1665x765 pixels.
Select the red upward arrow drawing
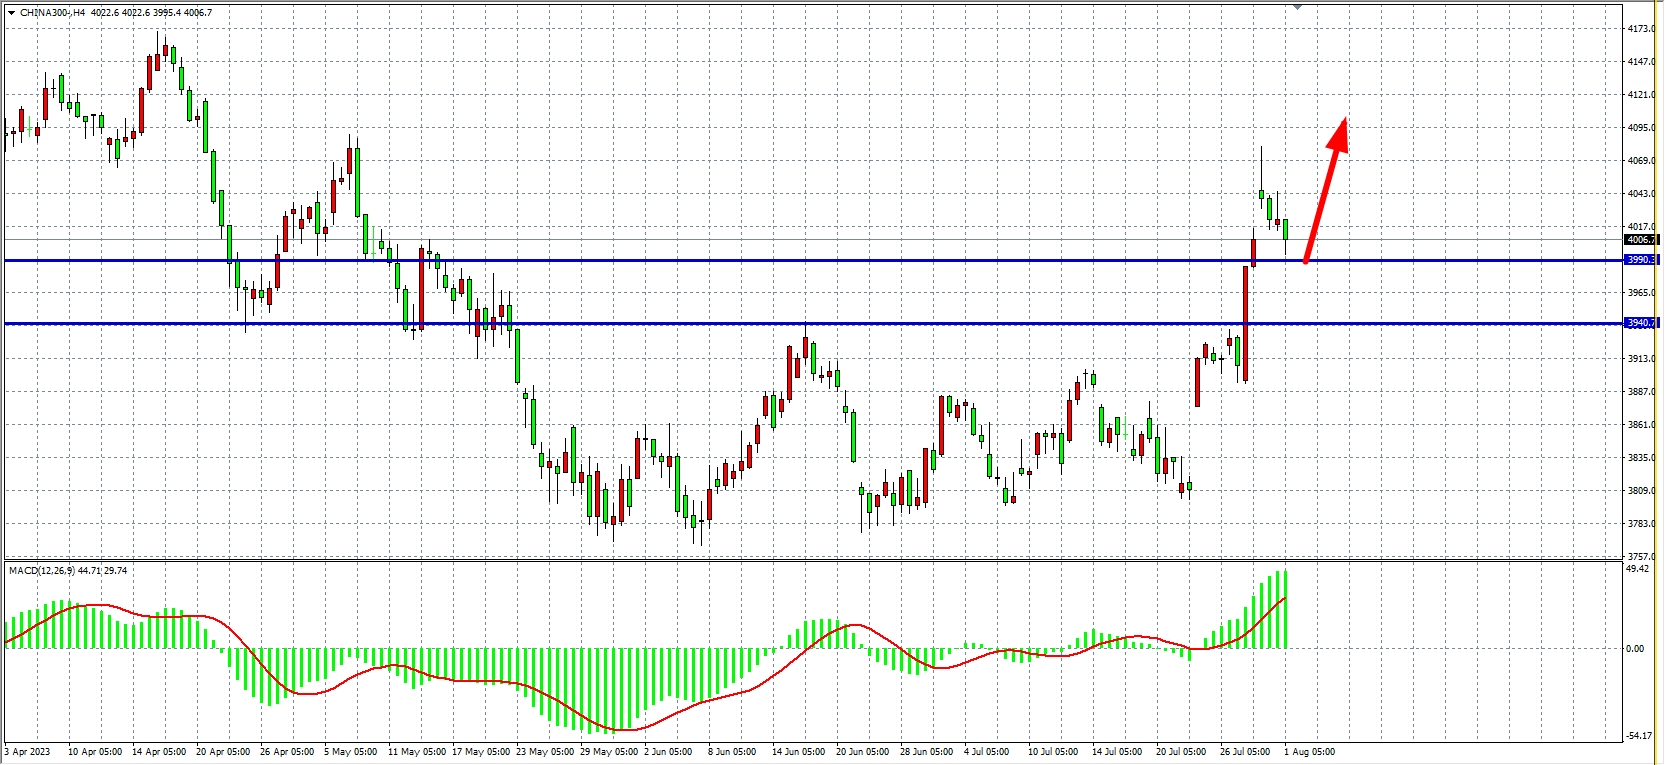[1324, 190]
